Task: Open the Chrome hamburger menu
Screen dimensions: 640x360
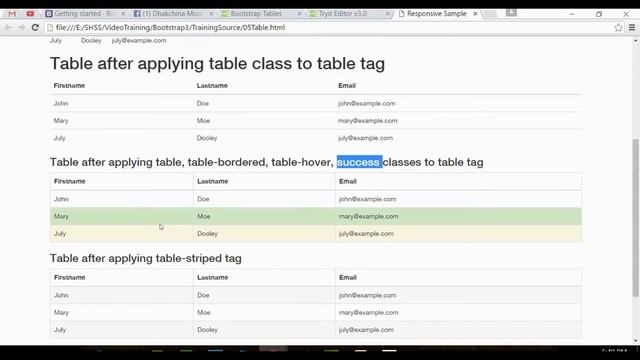Action: (x=632, y=27)
